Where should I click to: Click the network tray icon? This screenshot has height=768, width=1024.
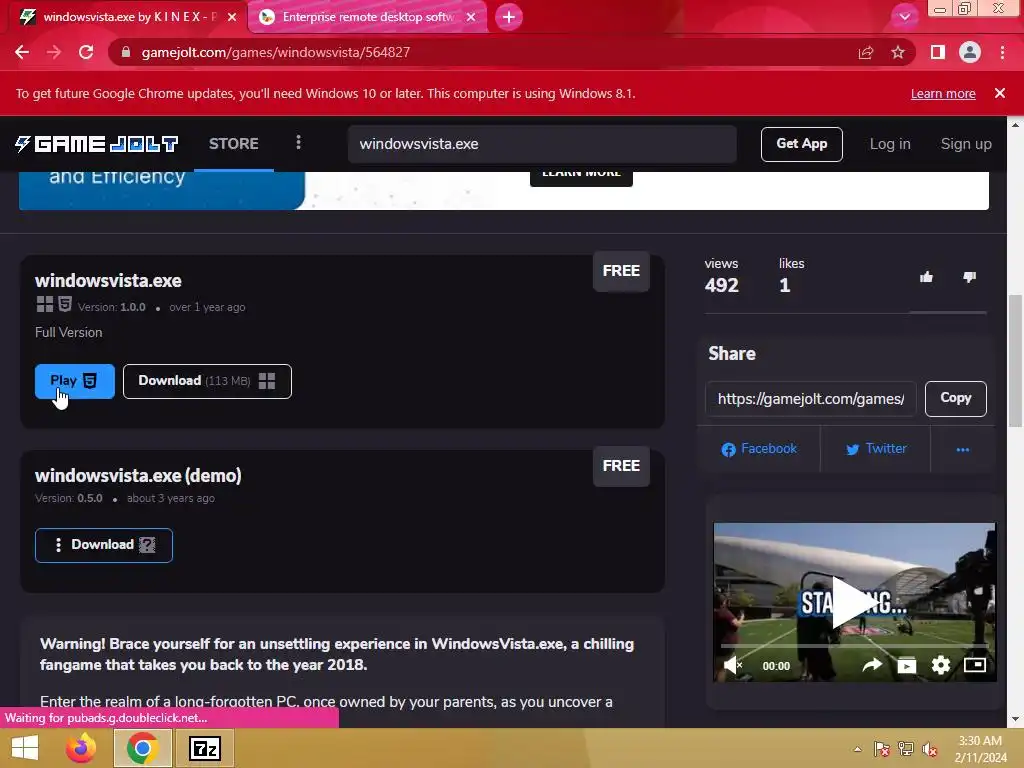(906, 749)
